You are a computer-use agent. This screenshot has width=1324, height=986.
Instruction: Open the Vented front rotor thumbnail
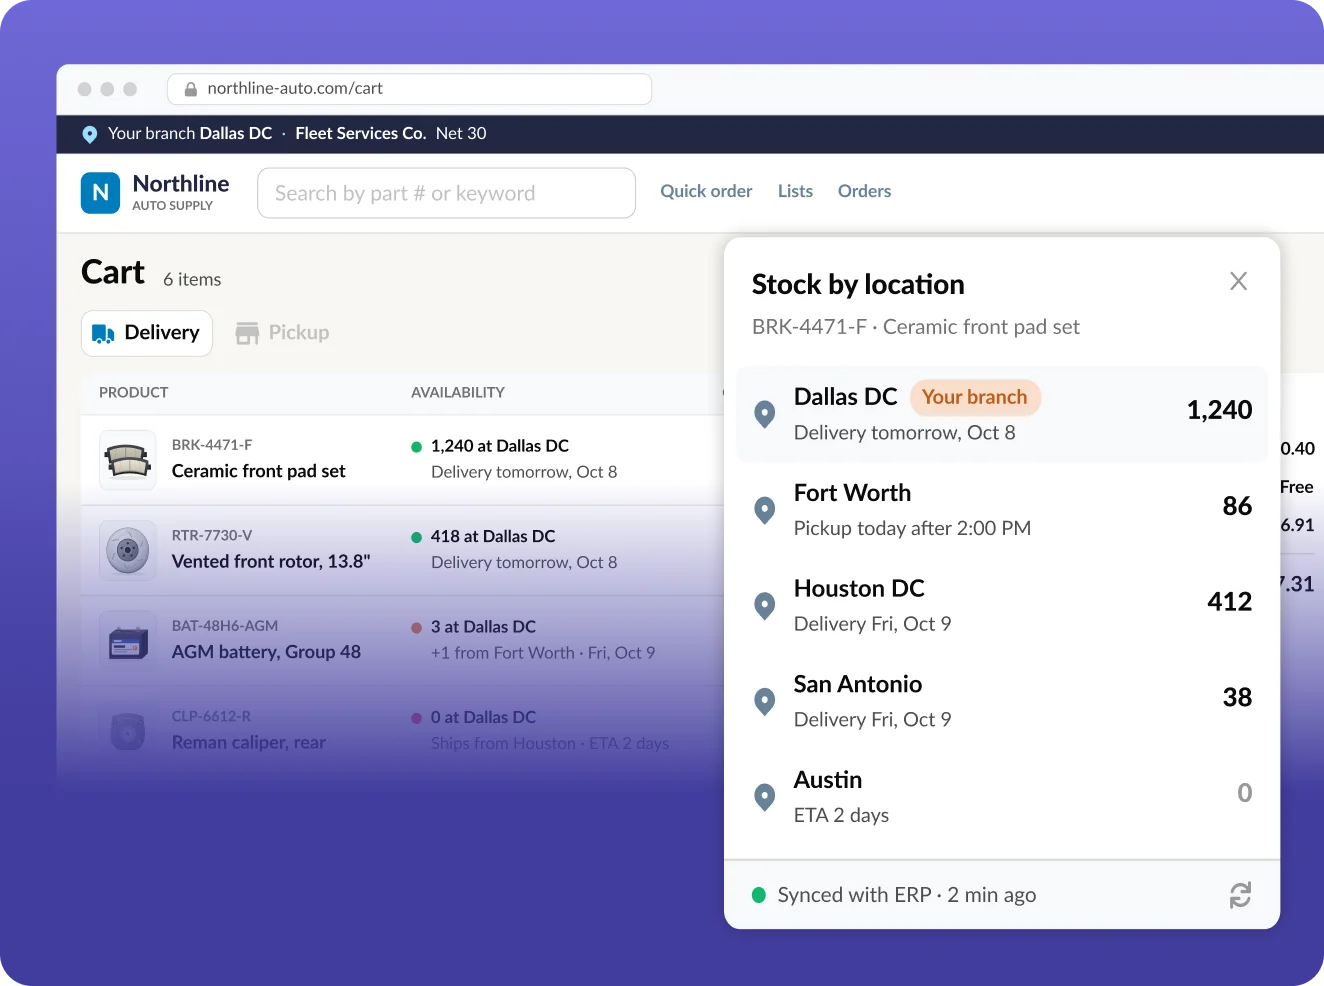(128, 550)
